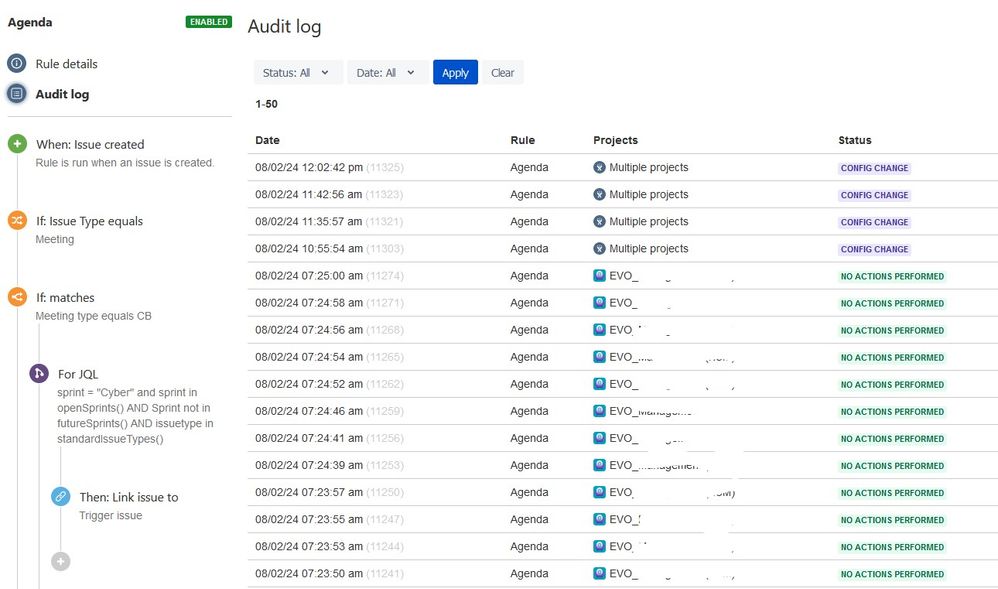Click Meeting type equals CB description

[x=94, y=316]
